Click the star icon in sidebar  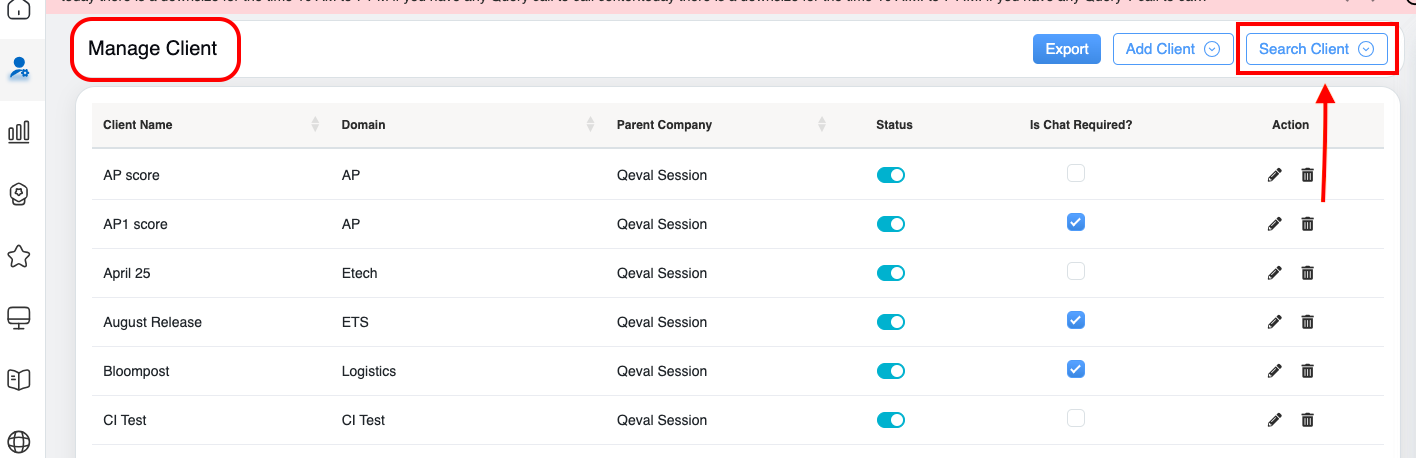click(19, 257)
